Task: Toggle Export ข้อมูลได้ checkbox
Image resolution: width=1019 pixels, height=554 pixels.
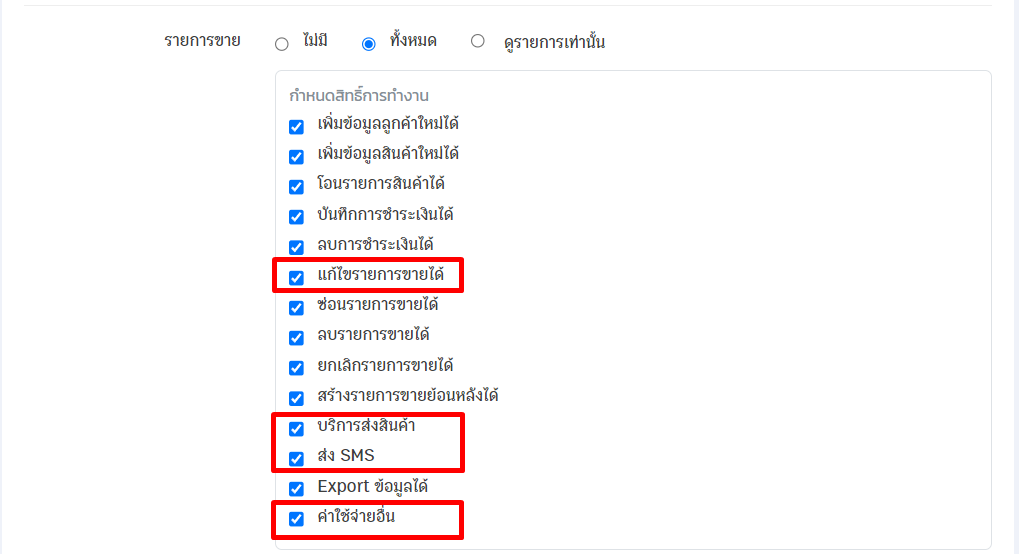Action: pos(296,488)
